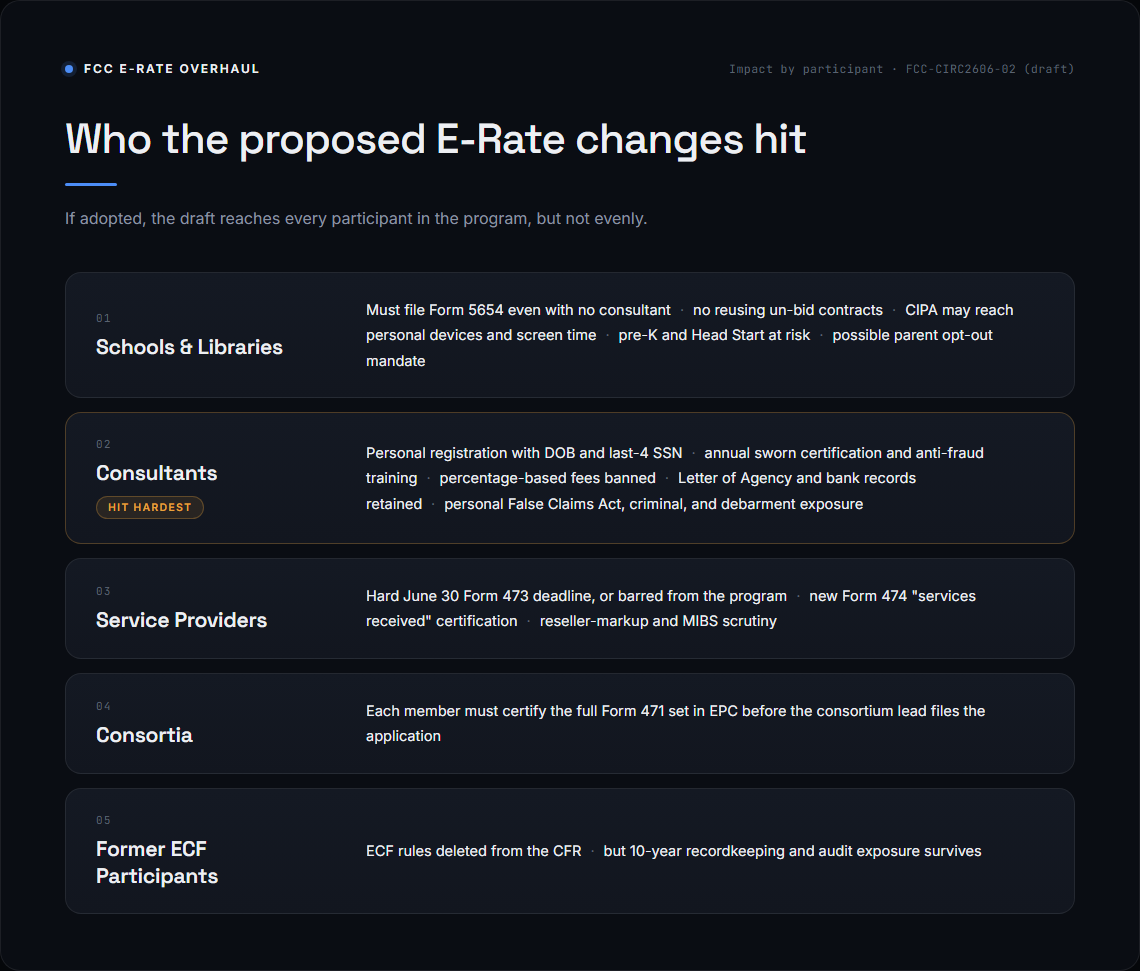
Task: Open the Consortia card title
Action: tap(144, 736)
